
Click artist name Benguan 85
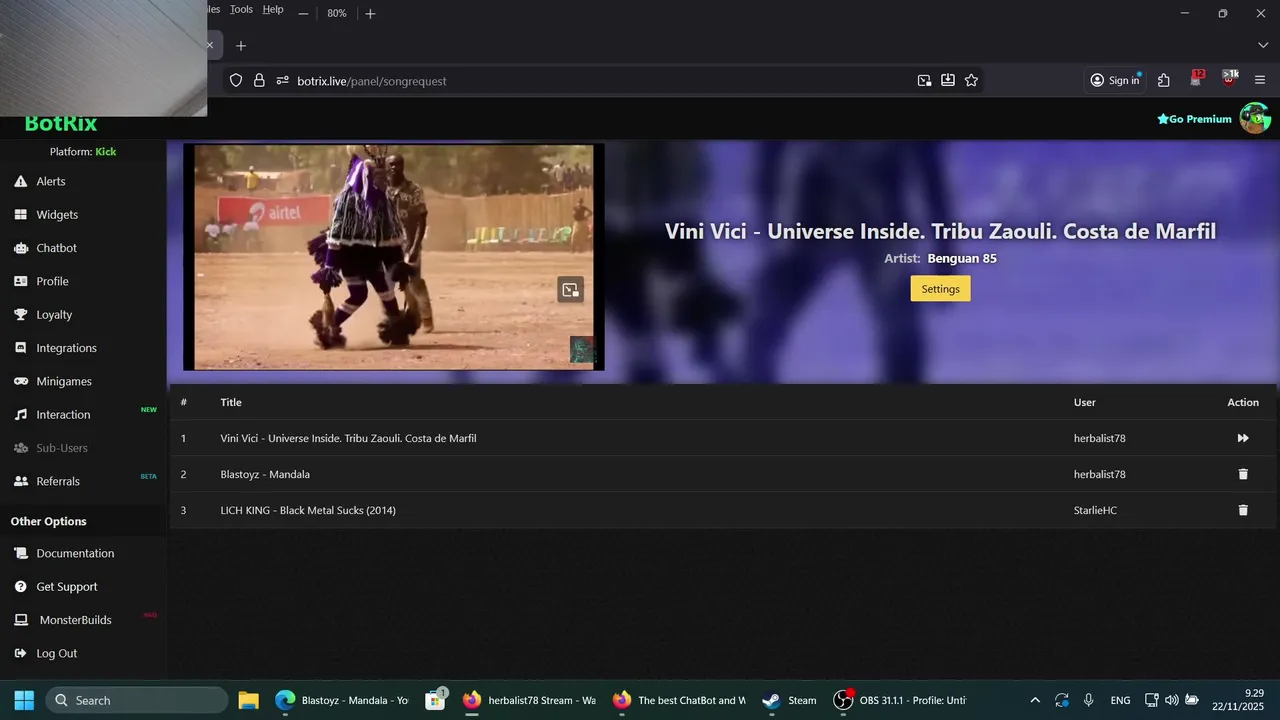click(962, 258)
